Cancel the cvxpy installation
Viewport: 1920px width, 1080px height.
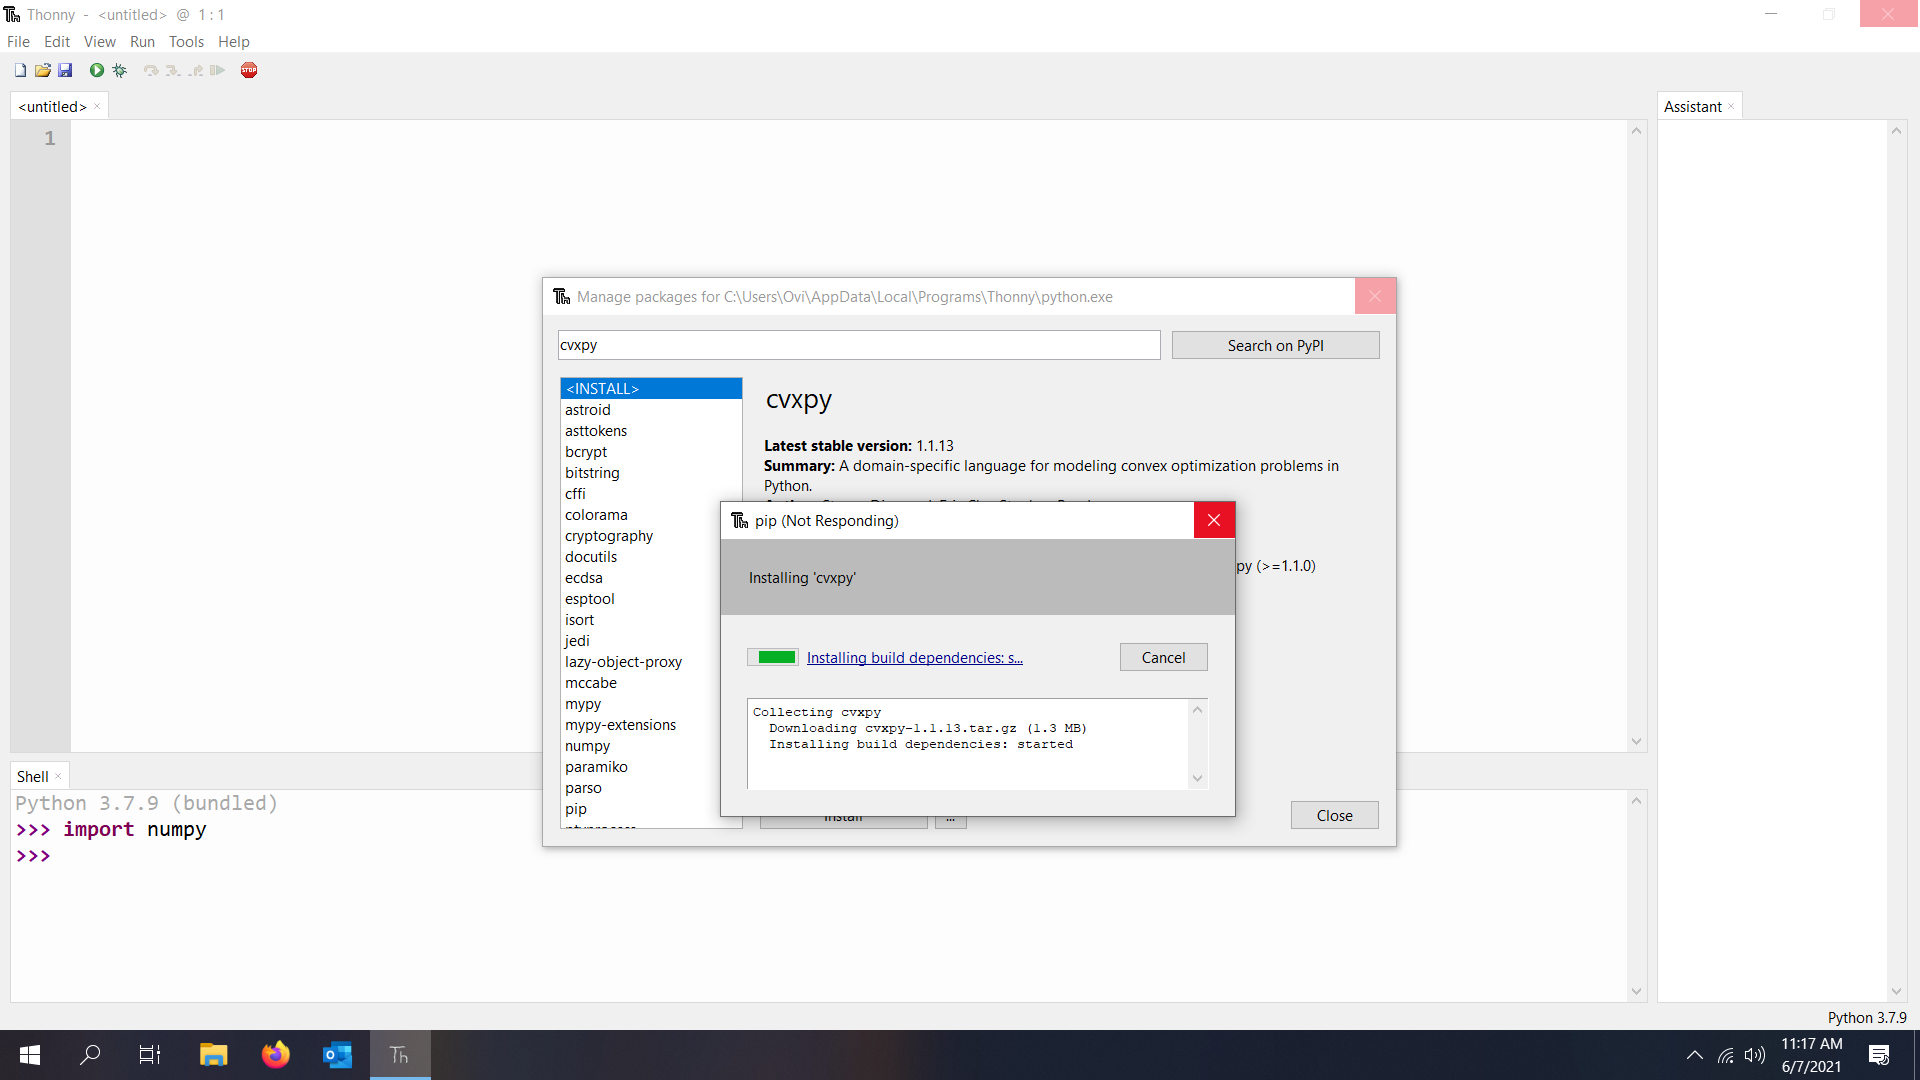click(x=1163, y=657)
